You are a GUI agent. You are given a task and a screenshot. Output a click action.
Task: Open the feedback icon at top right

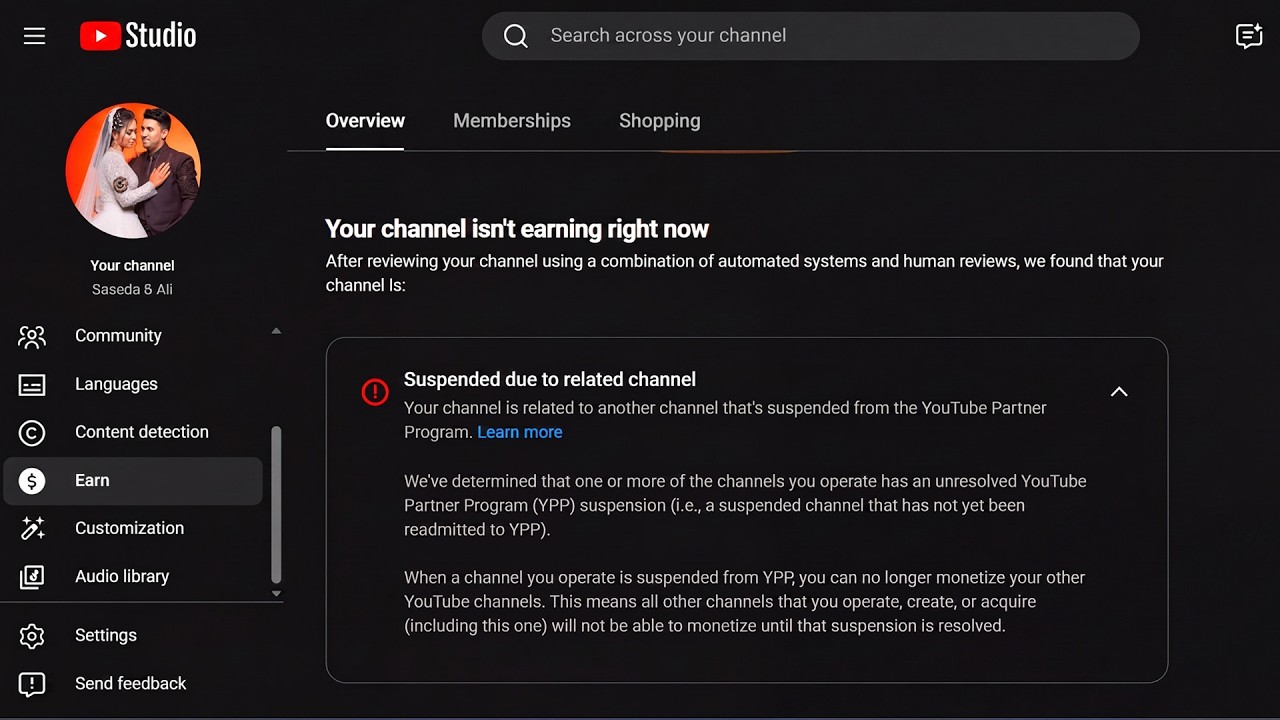[x=1249, y=36]
